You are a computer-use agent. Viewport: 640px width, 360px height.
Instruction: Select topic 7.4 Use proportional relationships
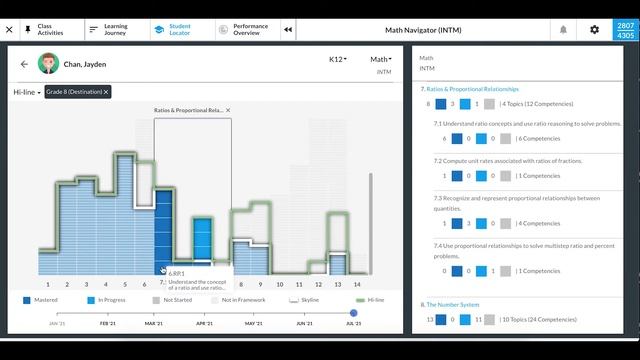[x=524, y=251]
